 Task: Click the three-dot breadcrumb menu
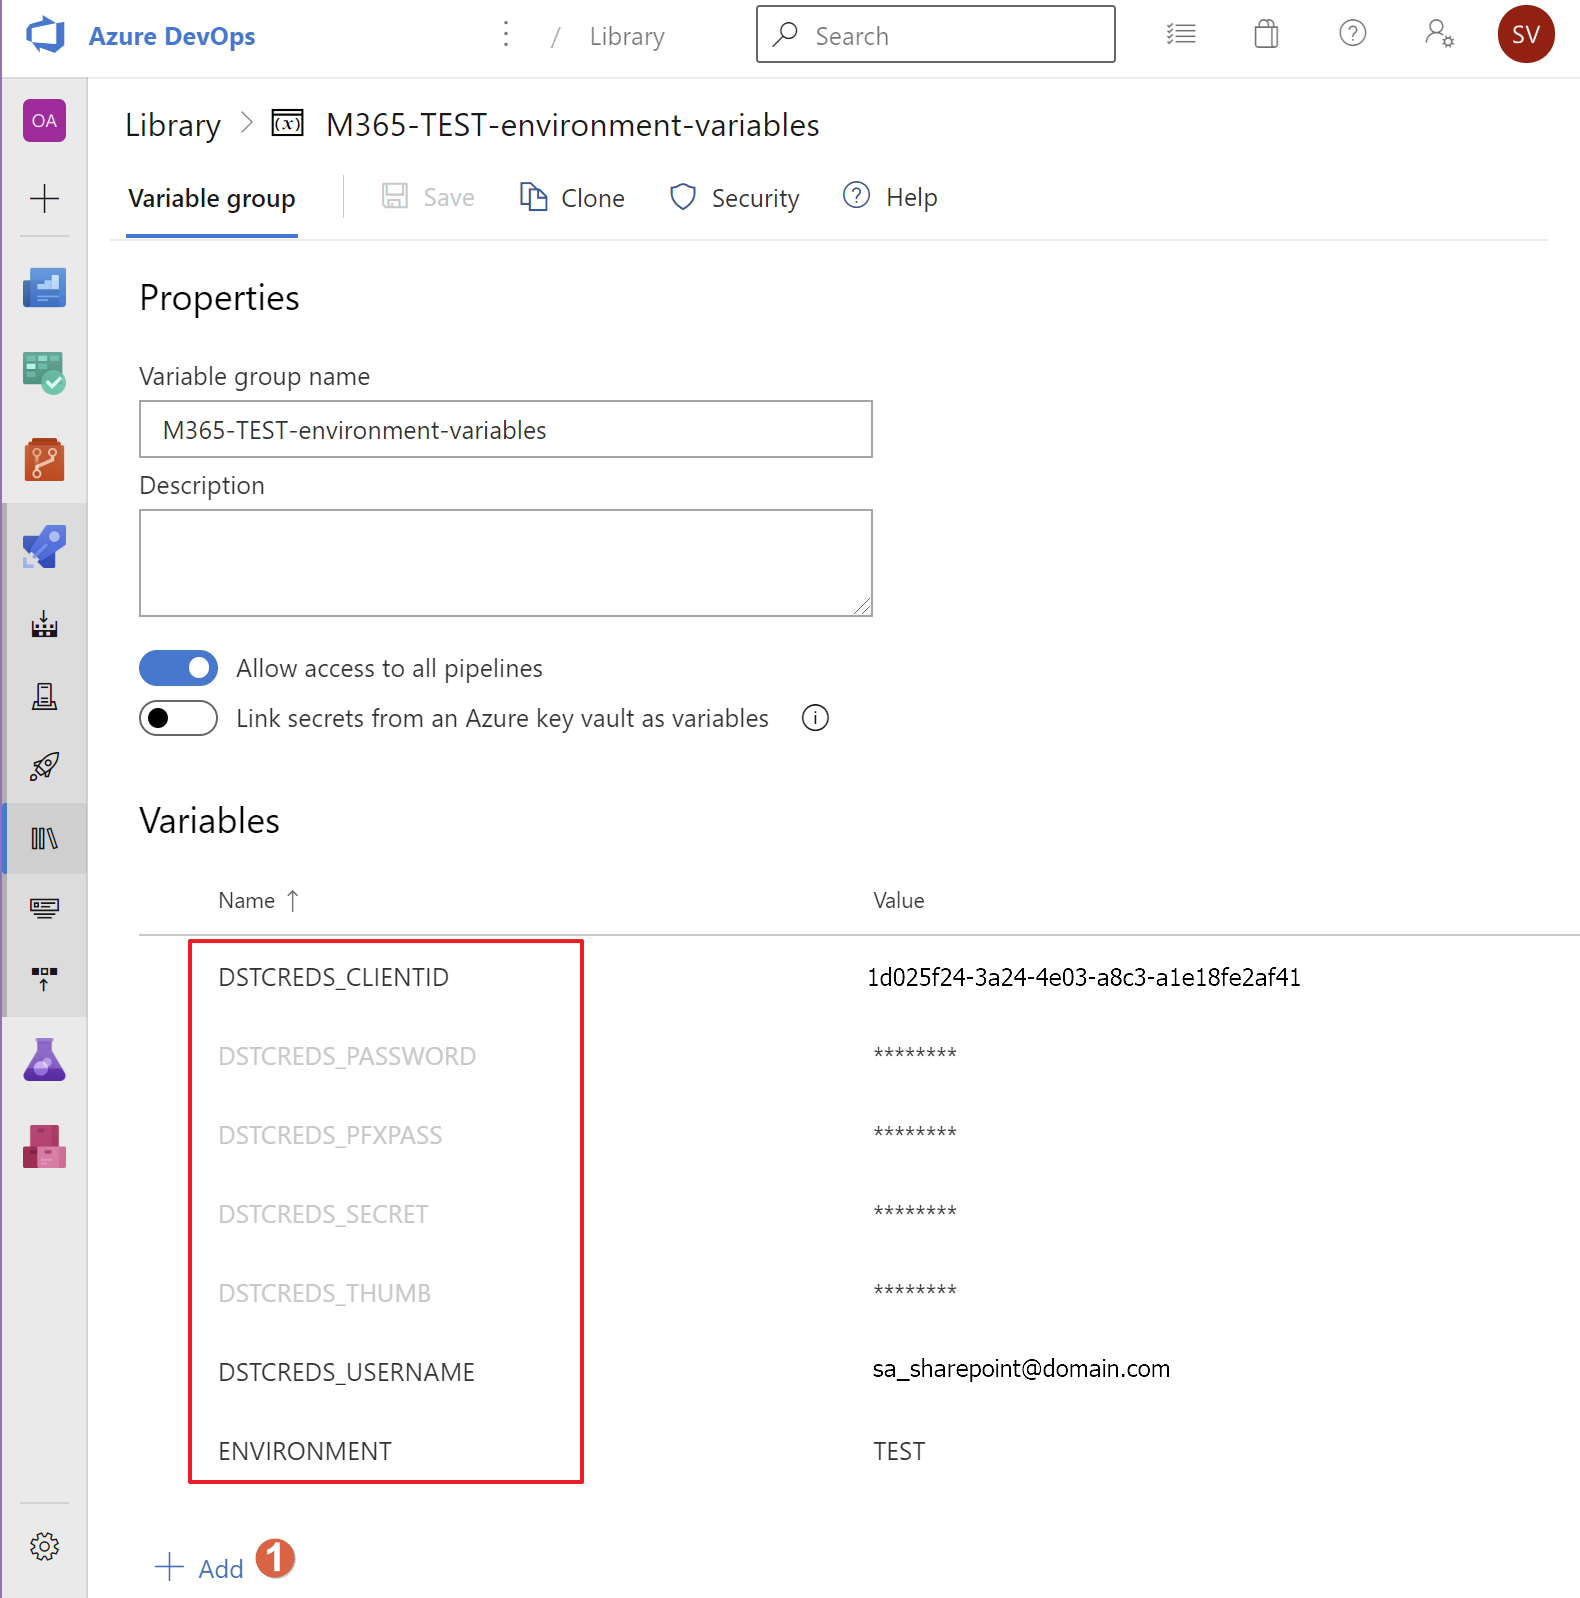(506, 34)
